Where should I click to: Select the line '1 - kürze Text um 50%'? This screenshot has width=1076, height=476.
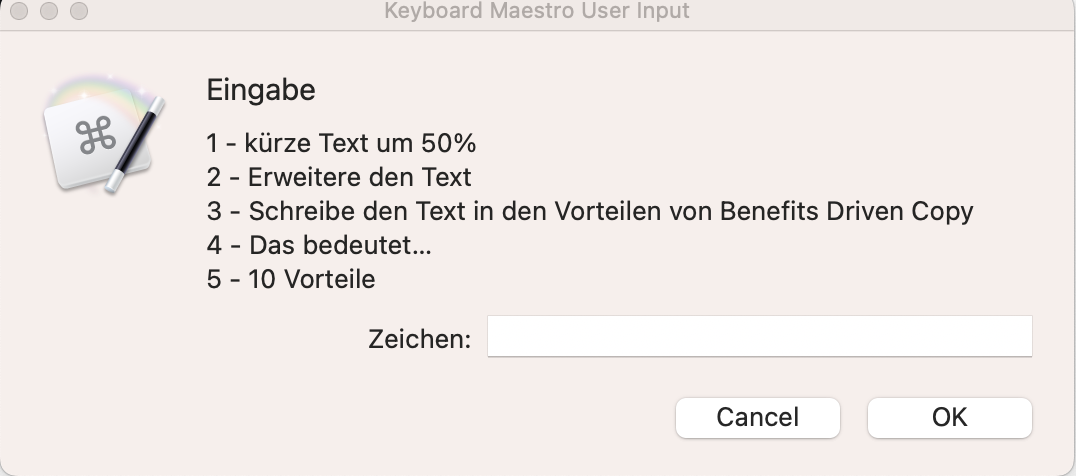tap(341, 143)
